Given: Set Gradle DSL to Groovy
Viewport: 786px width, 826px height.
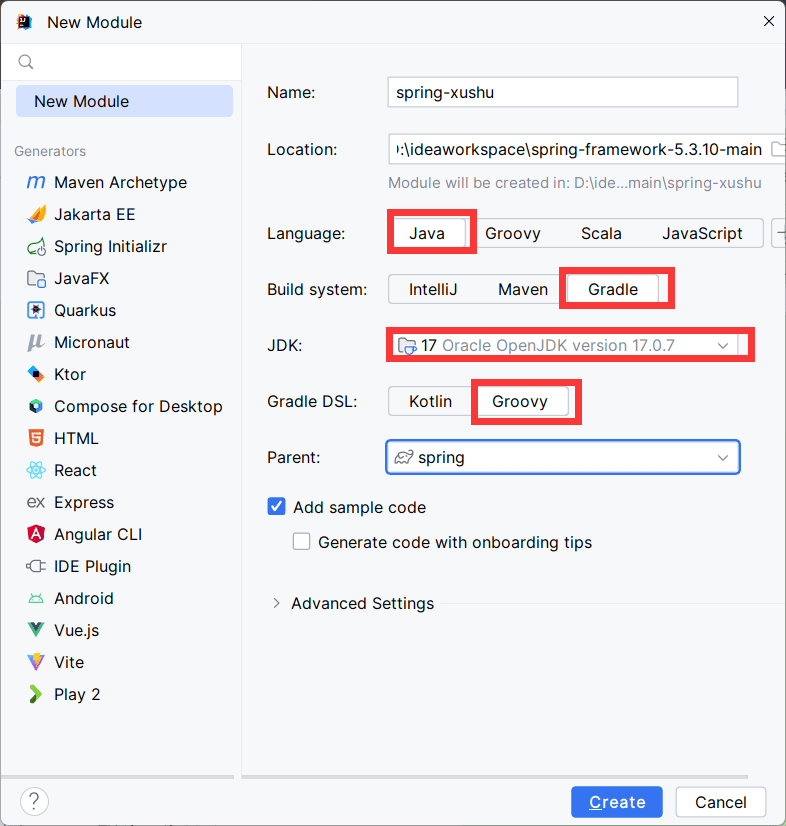Looking at the screenshot, I should coord(519,401).
